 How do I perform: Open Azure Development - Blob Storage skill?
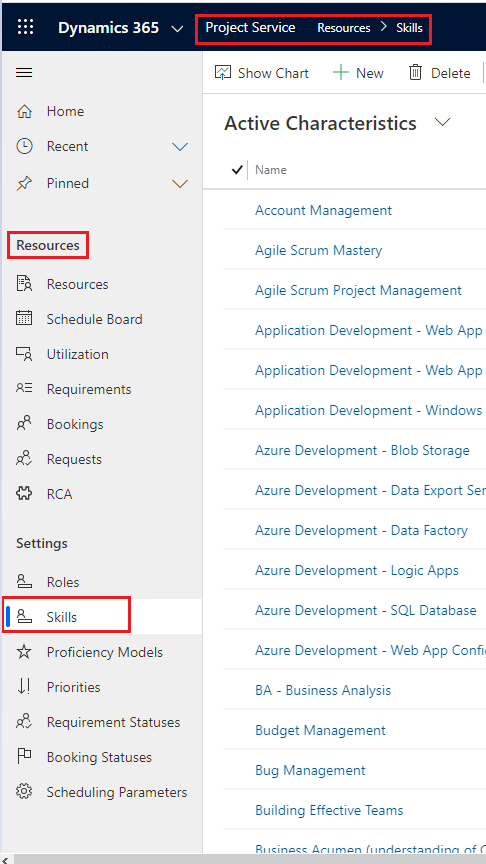pos(362,450)
